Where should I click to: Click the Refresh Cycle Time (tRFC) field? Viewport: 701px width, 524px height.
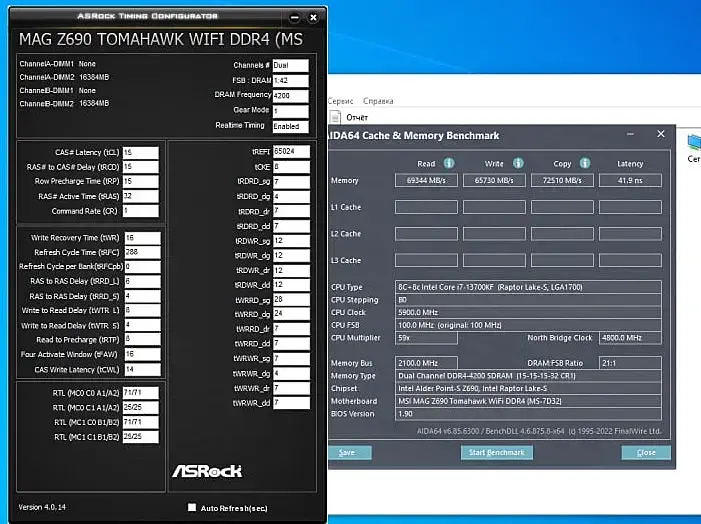tap(142, 252)
